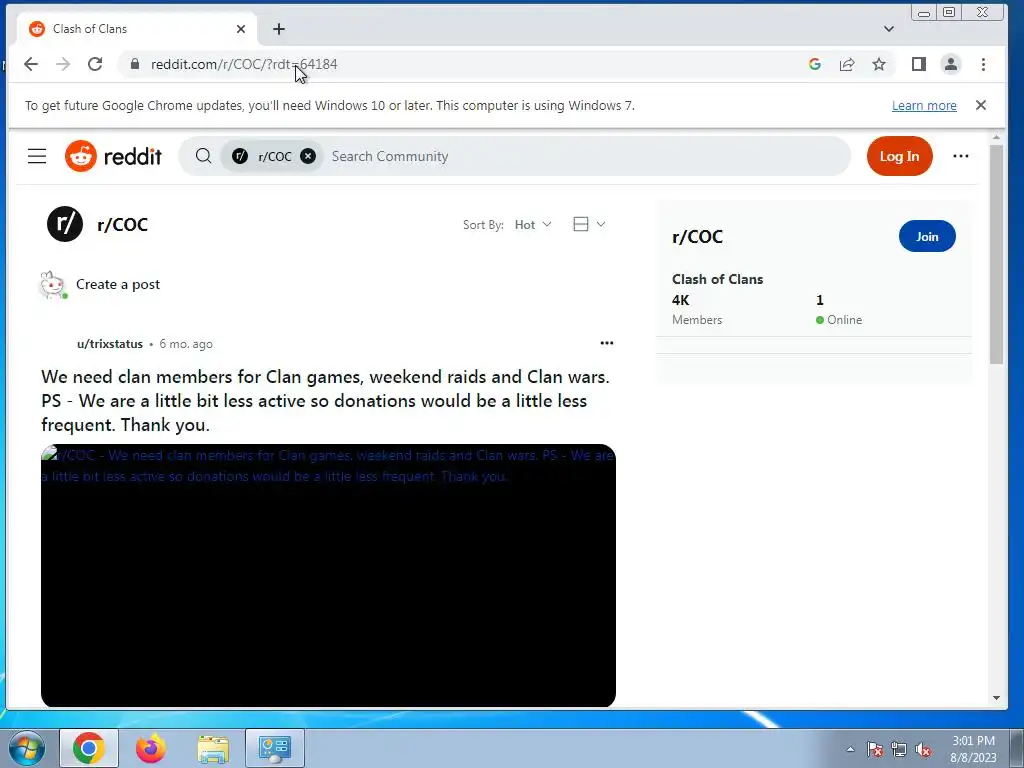The height and width of the screenshot is (768, 1024).
Task: Open Windows Start menu
Action: point(26,748)
